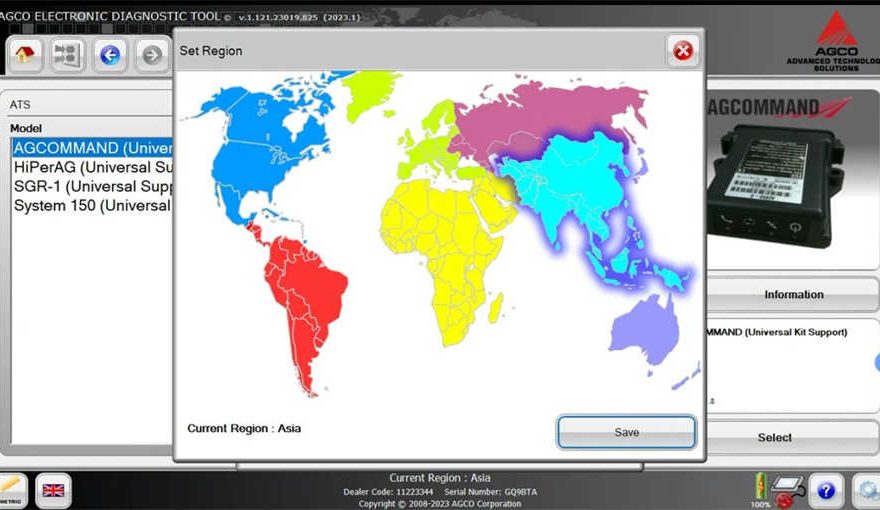Check the battery level indicator showing 100%
The image size is (880, 510).
click(x=760, y=487)
